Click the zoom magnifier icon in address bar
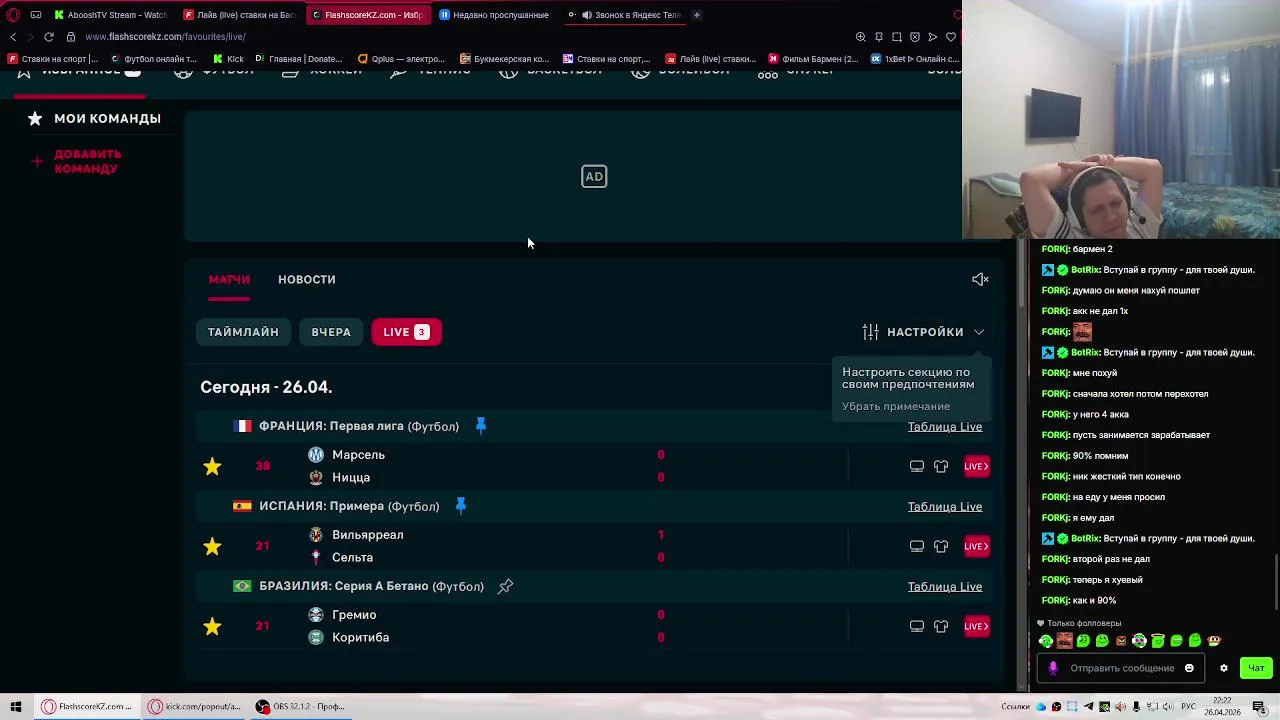 860,37
